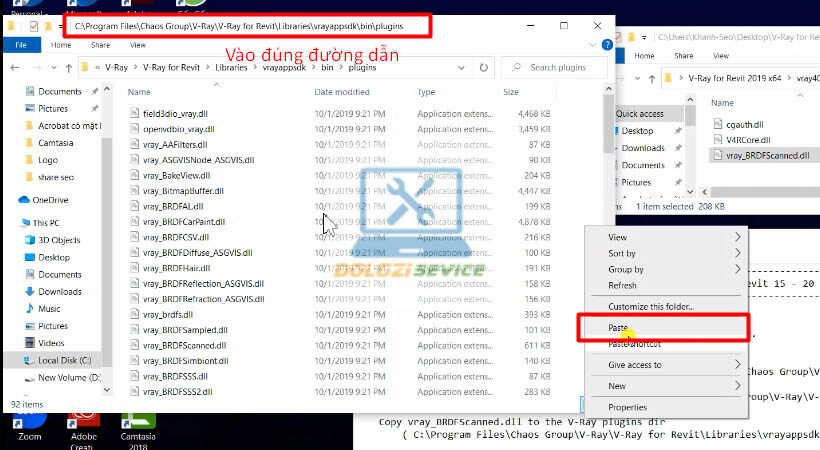The height and width of the screenshot is (450, 820).
Task: Select file openvdbio_vray.dll
Action: [x=179, y=129]
